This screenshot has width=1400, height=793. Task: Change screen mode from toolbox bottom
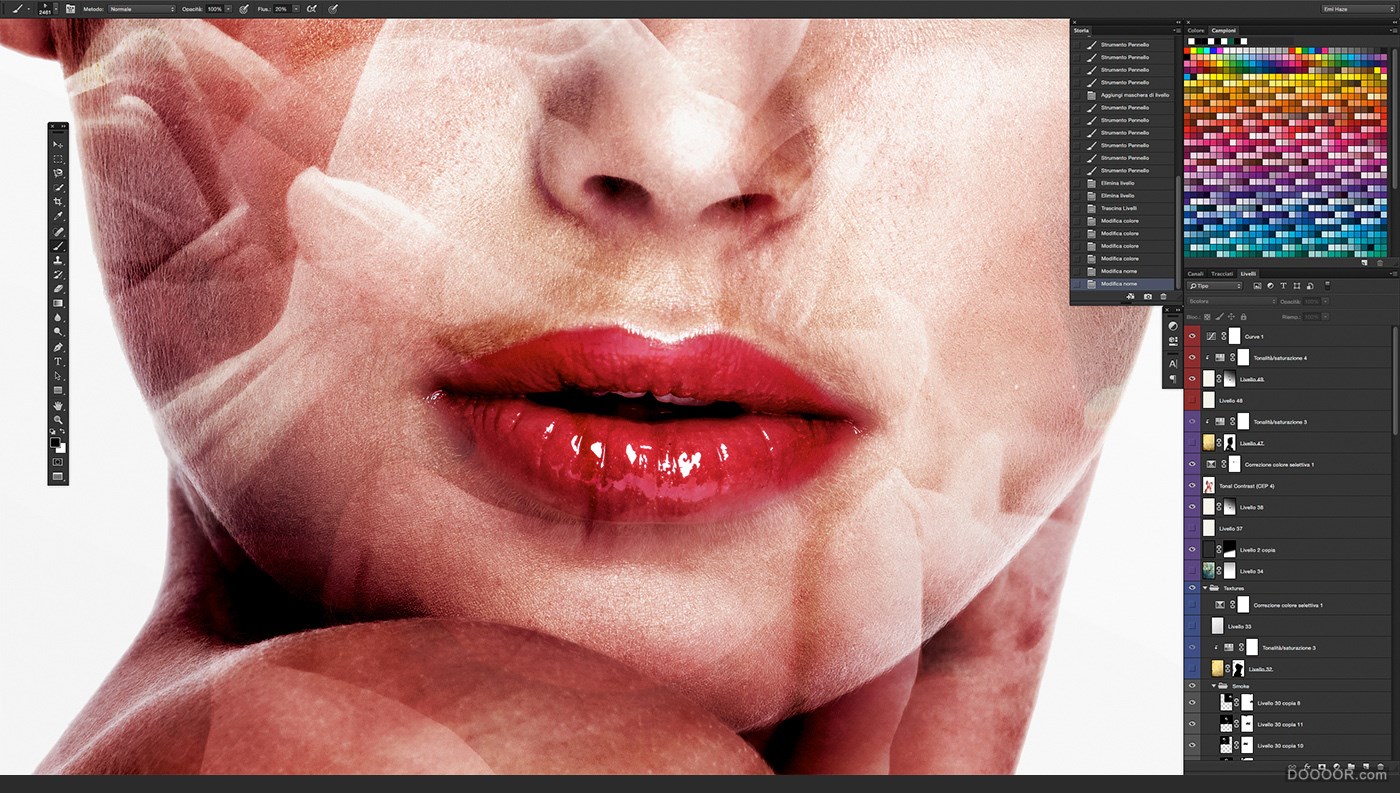58,477
